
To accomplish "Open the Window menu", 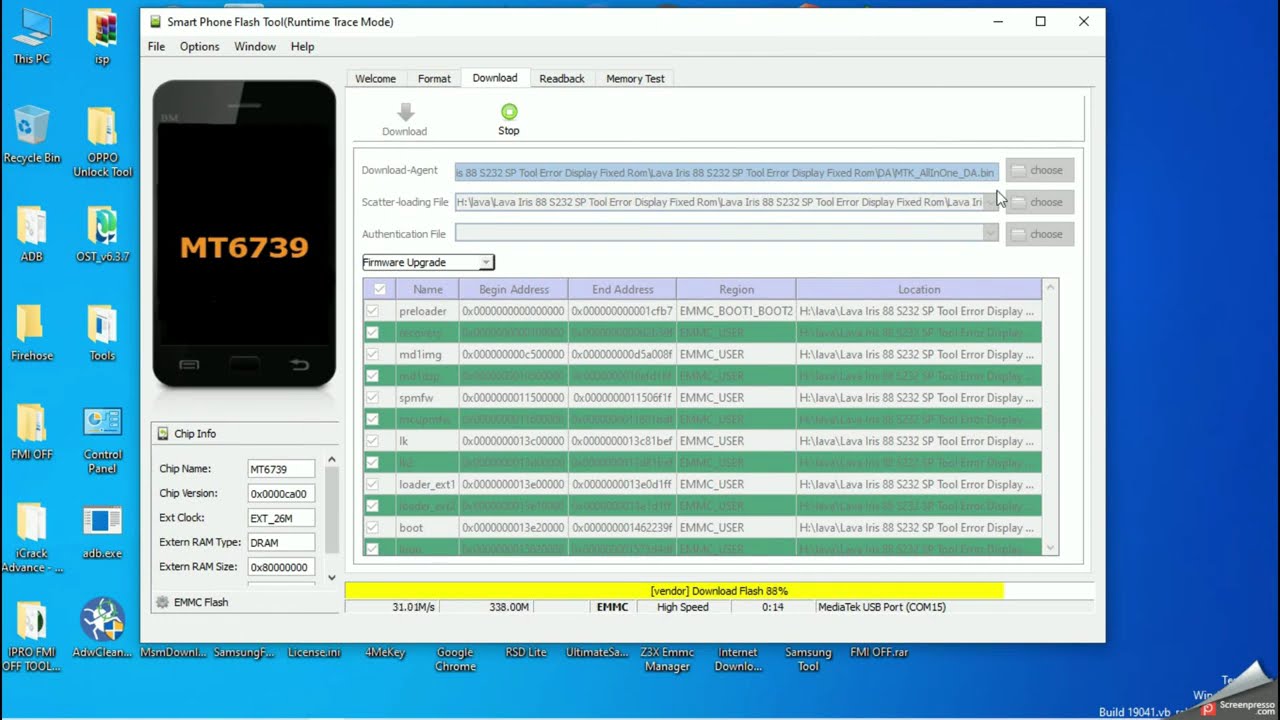I will click(255, 47).
